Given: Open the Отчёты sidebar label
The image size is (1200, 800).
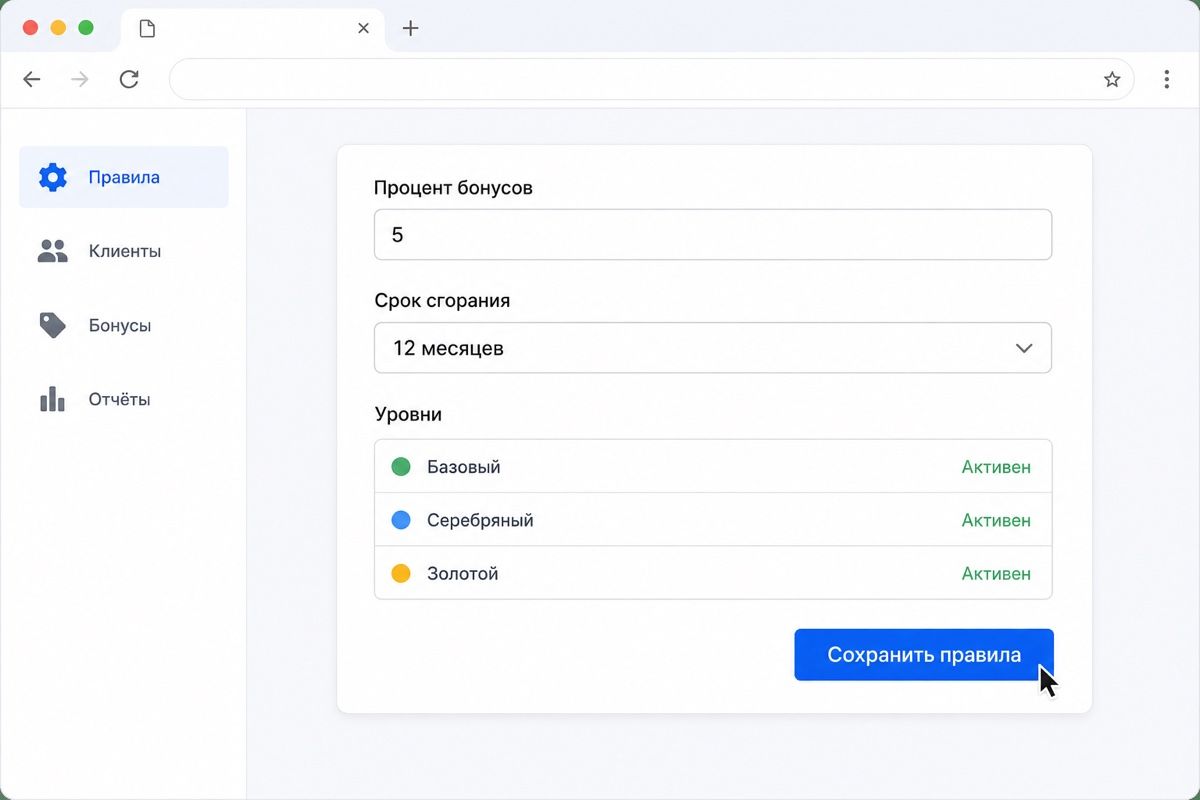Looking at the screenshot, I should [x=119, y=399].
